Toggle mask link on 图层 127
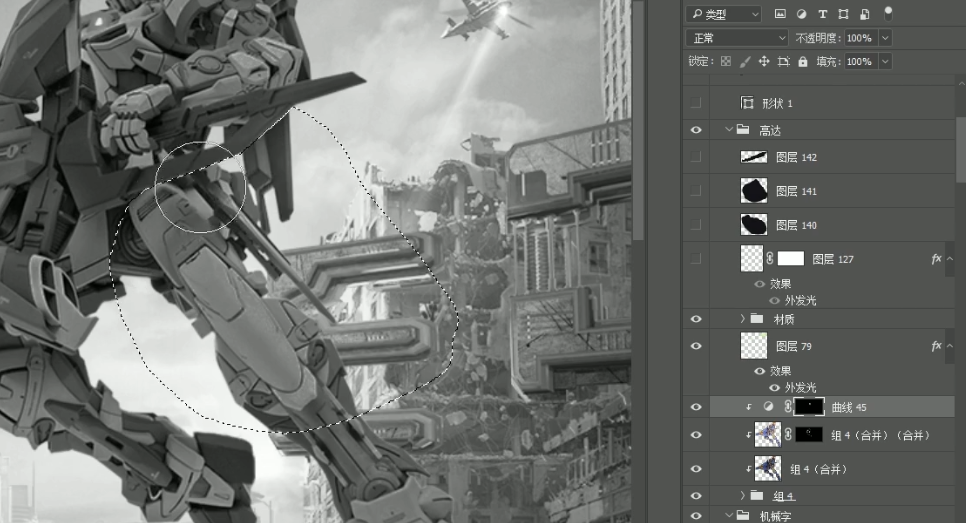The height and width of the screenshot is (523, 966). [x=770, y=259]
